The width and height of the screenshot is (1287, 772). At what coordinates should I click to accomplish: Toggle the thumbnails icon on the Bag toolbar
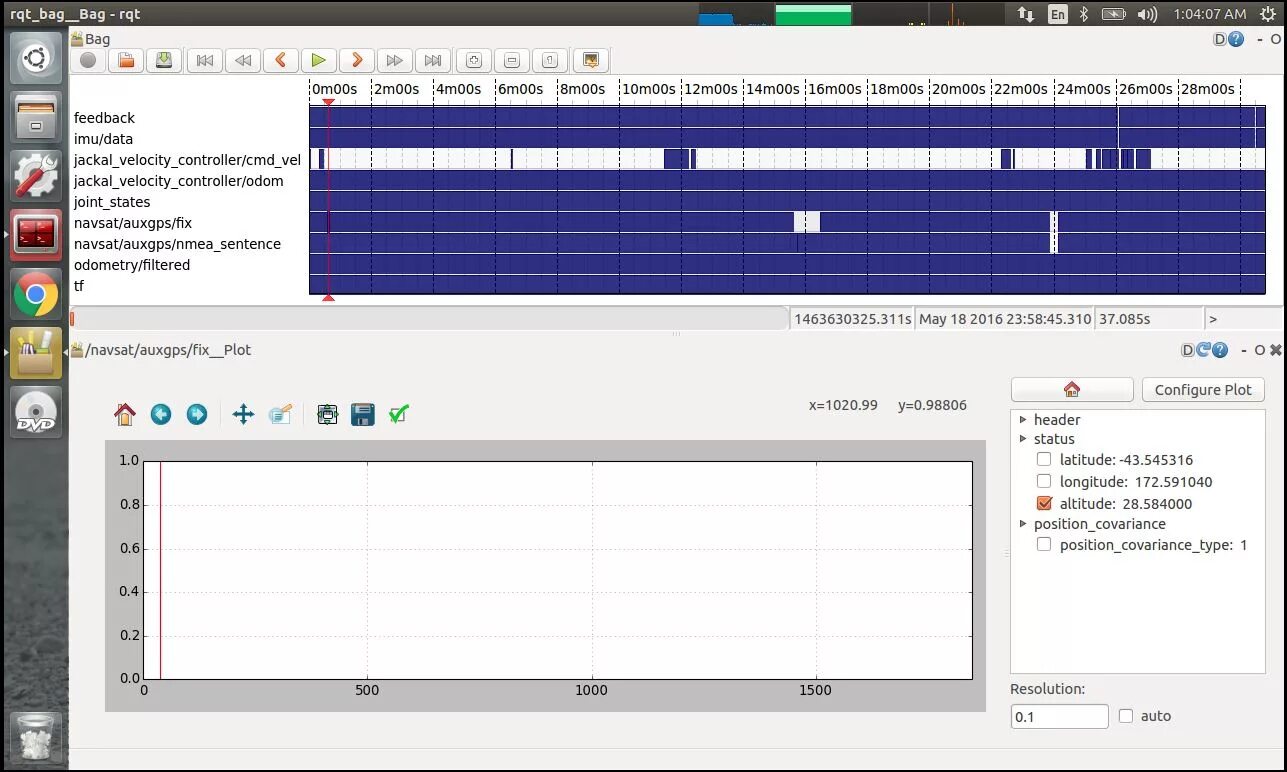coord(590,60)
